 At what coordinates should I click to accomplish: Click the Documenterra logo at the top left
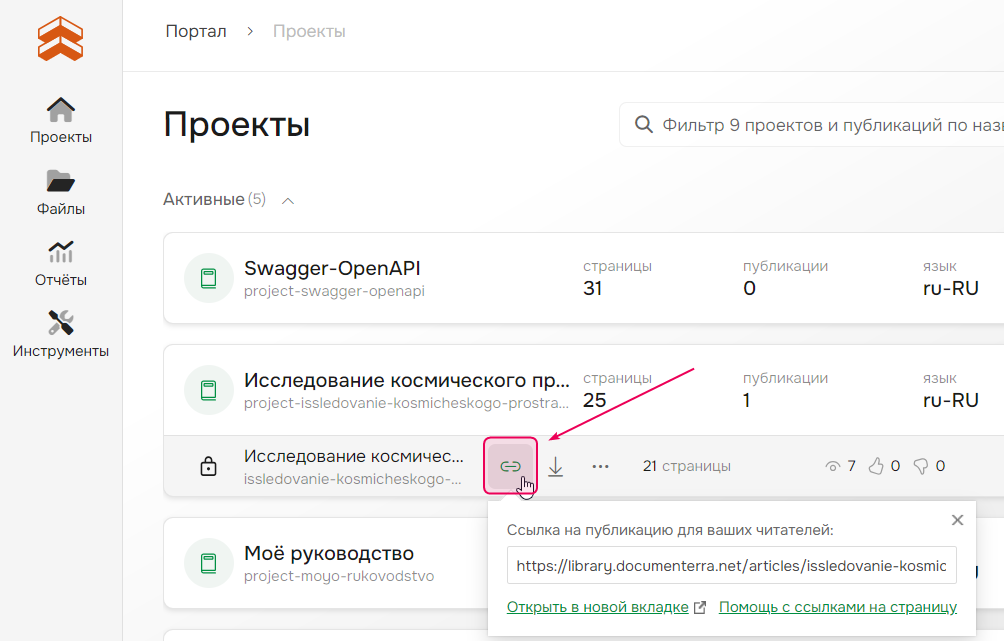coord(60,39)
